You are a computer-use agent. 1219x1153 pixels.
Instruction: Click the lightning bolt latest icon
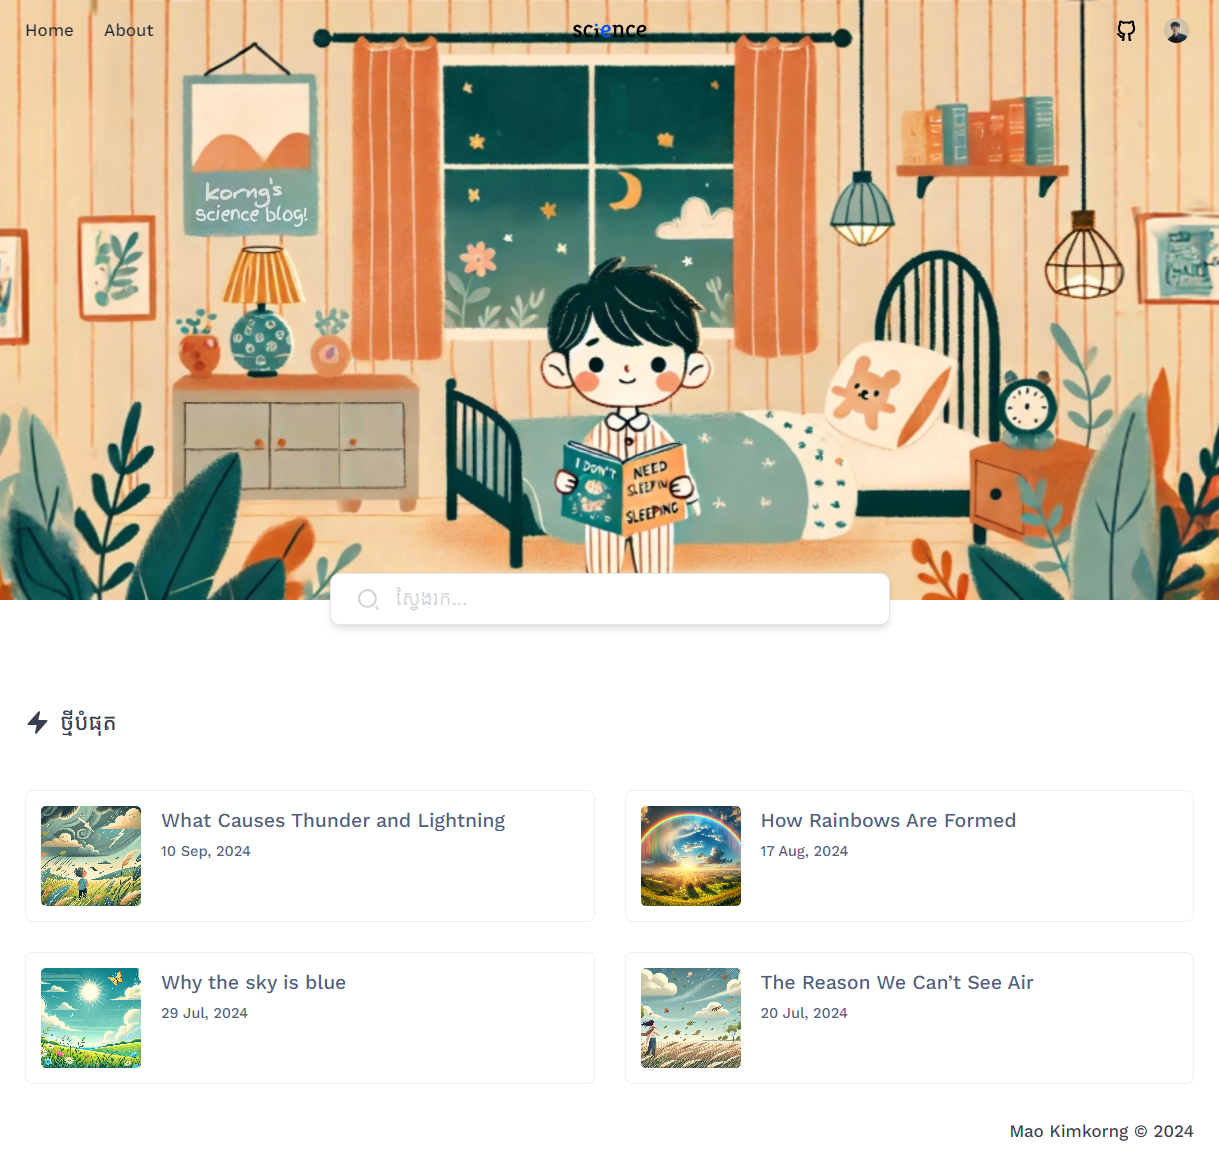(38, 722)
